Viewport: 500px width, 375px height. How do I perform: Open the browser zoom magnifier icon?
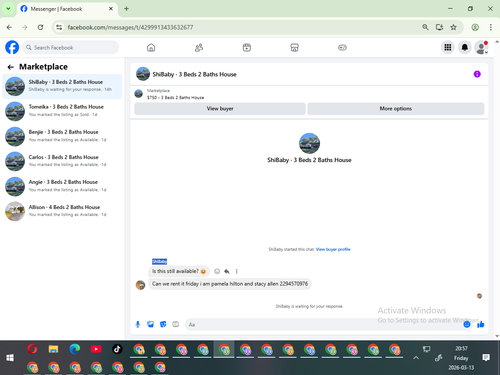[425, 27]
